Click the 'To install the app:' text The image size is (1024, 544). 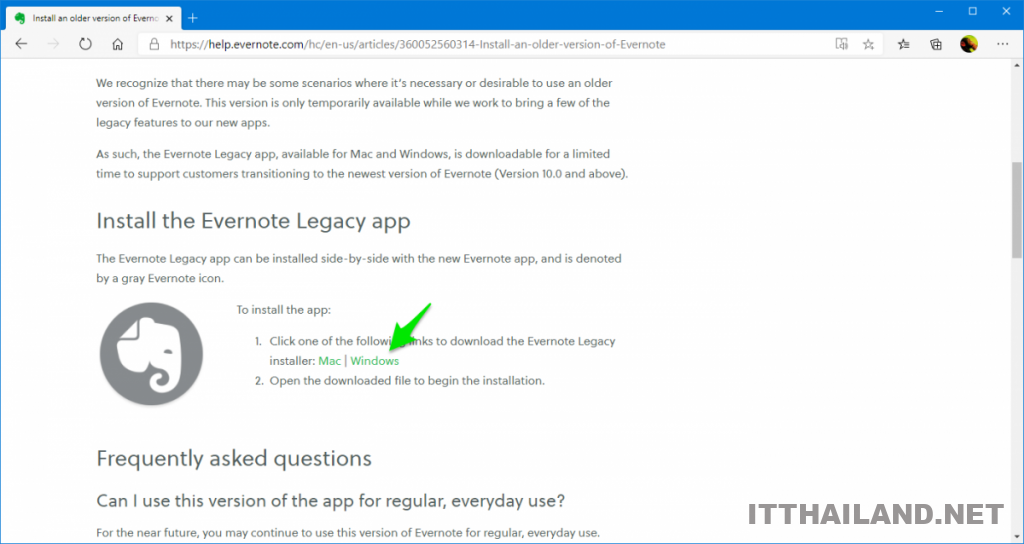coord(284,310)
